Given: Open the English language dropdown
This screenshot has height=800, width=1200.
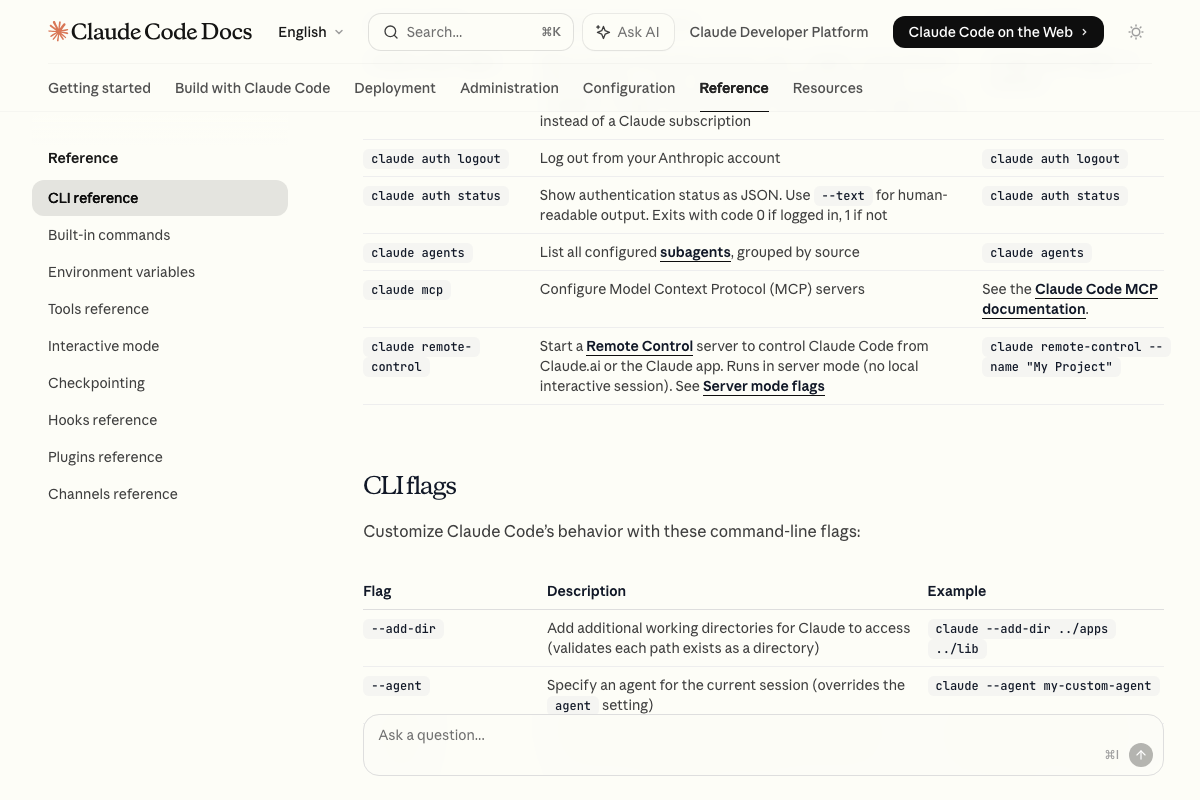Looking at the screenshot, I should click(x=302, y=32).
